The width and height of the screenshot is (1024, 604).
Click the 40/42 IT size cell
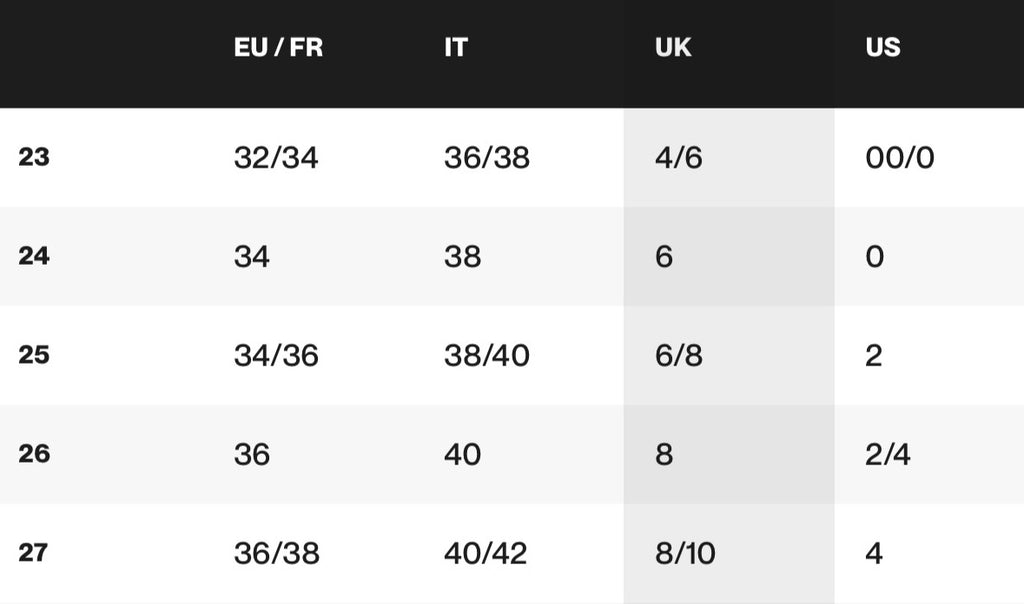485,553
